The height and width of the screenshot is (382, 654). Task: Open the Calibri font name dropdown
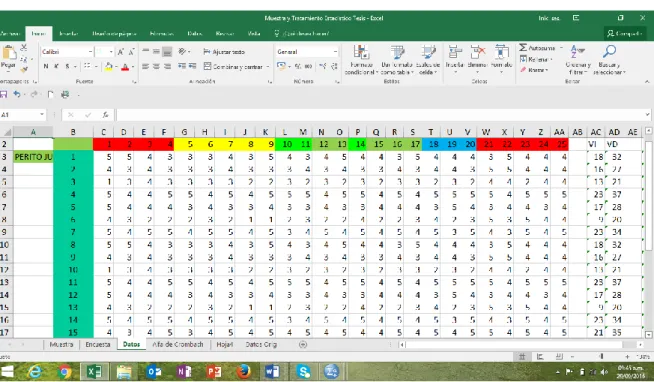pyautogui.click(x=90, y=52)
